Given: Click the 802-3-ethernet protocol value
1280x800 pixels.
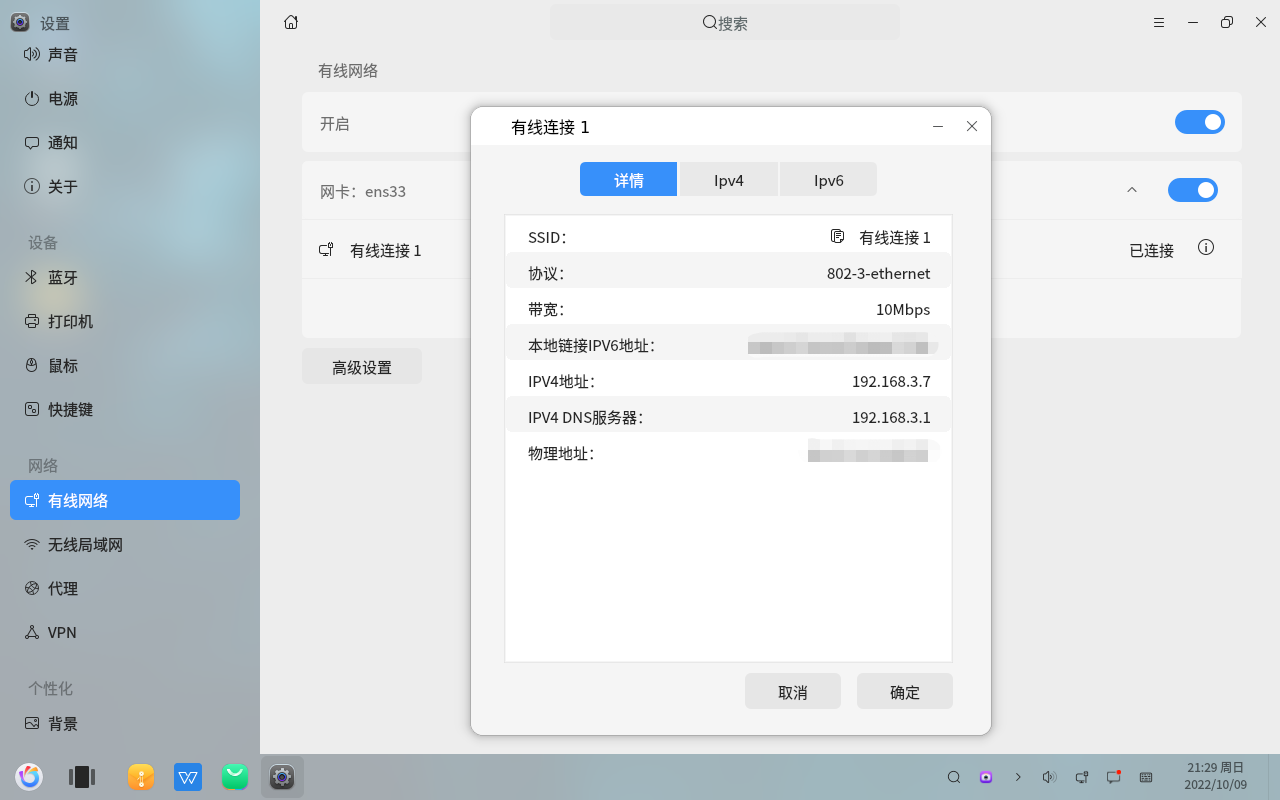Looking at the screenshot, I should pos(878,273).
